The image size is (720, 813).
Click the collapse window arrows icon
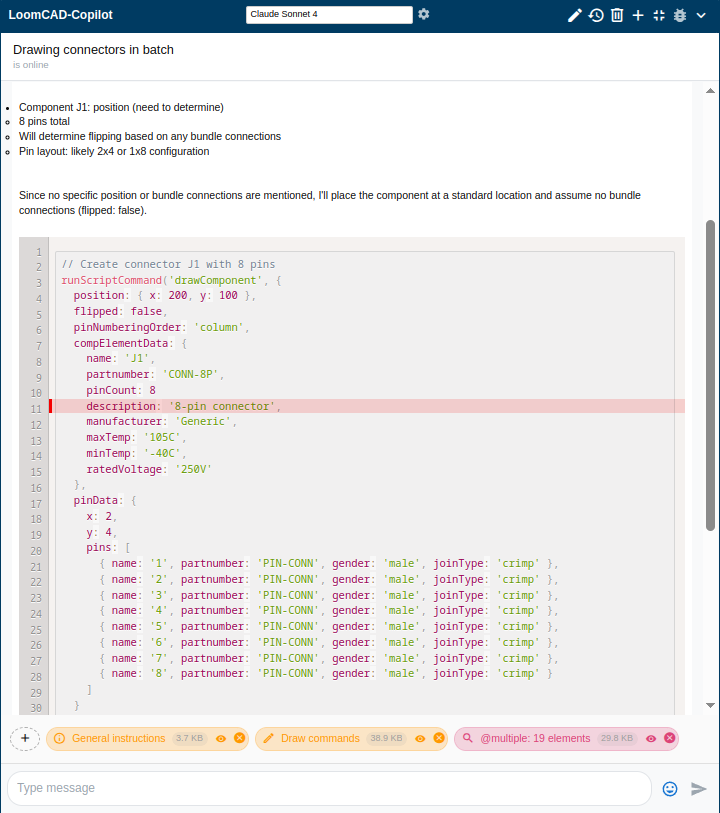point(659,16)
